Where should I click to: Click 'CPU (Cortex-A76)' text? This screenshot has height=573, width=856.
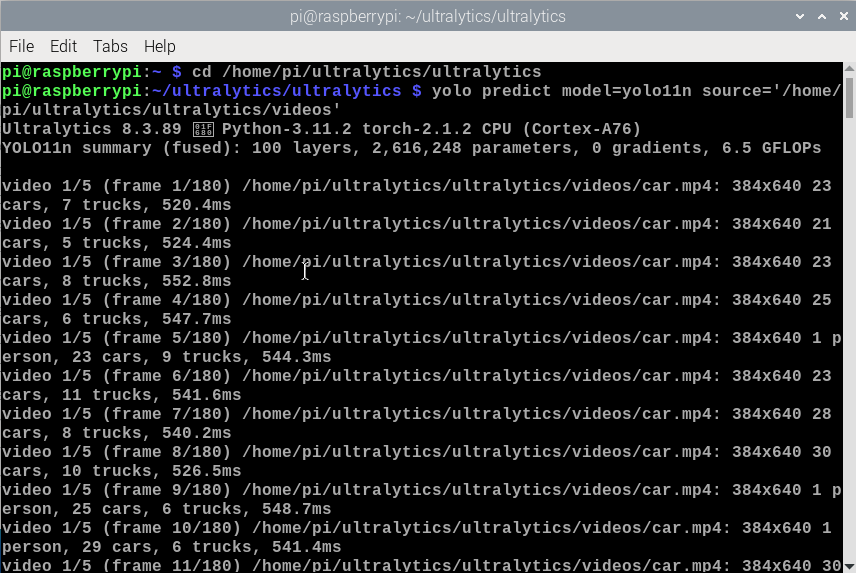(x=561, y=129)
